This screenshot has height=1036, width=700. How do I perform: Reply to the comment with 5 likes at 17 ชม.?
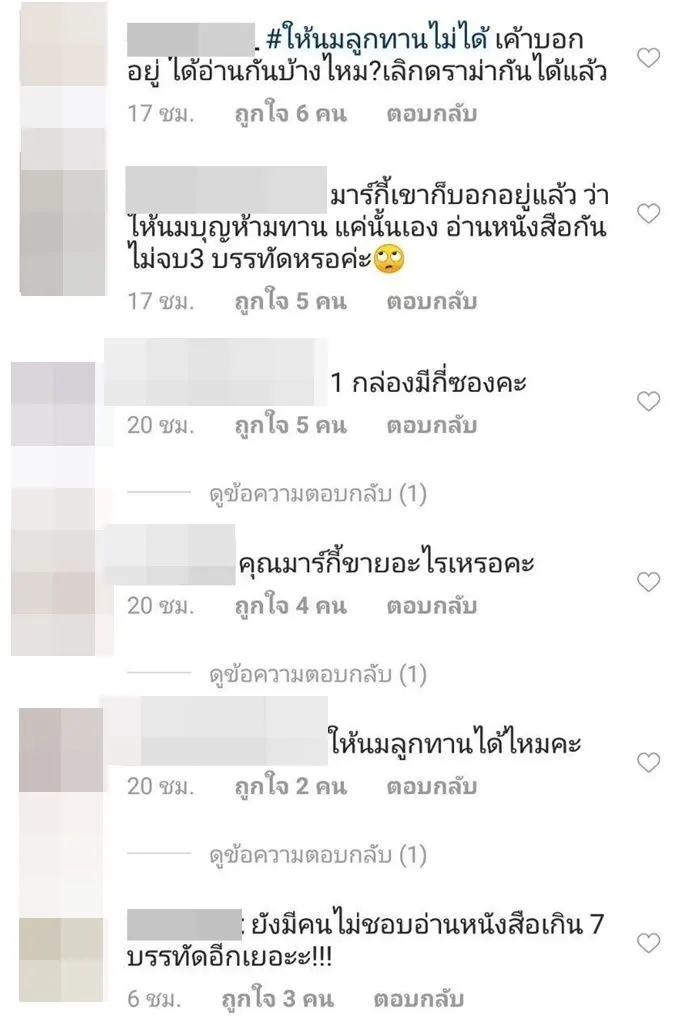(432, 301)
